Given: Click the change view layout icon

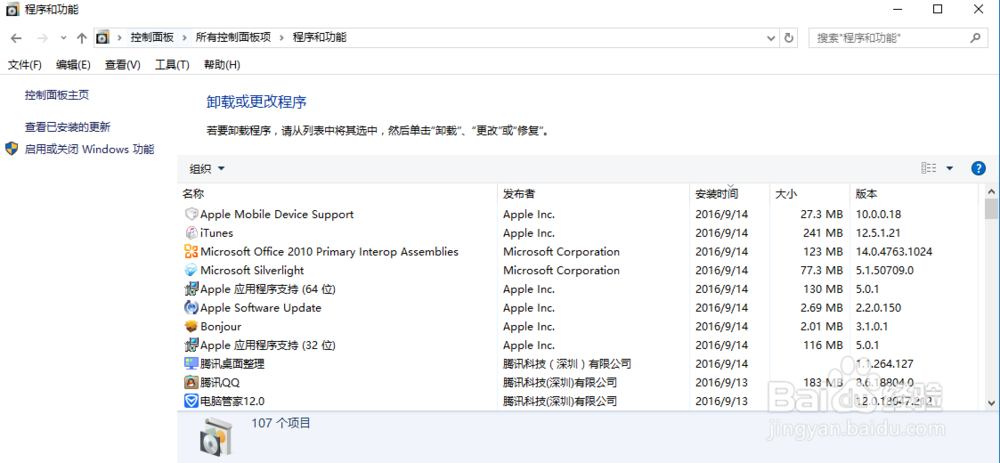Looking at the screenshot, I should 929,168.
